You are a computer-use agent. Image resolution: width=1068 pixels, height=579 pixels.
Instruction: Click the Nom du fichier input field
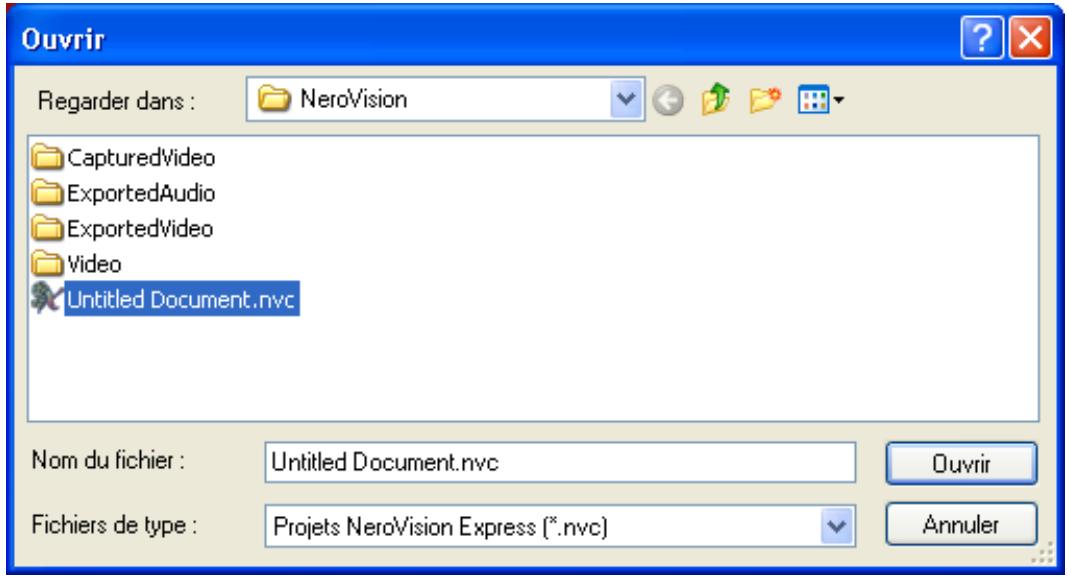tap(560, 463)
